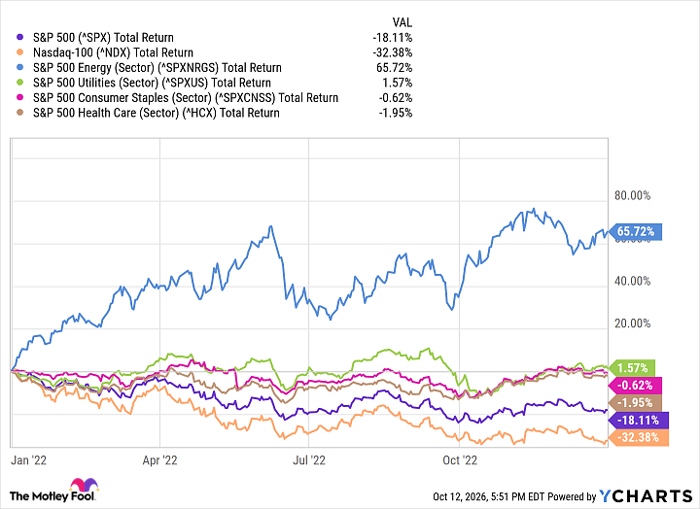The width and height of the screenshot is (700, 509).
Task: Click the blue S&P 500 Energy legend dot
Action: [x=19, y=68]
